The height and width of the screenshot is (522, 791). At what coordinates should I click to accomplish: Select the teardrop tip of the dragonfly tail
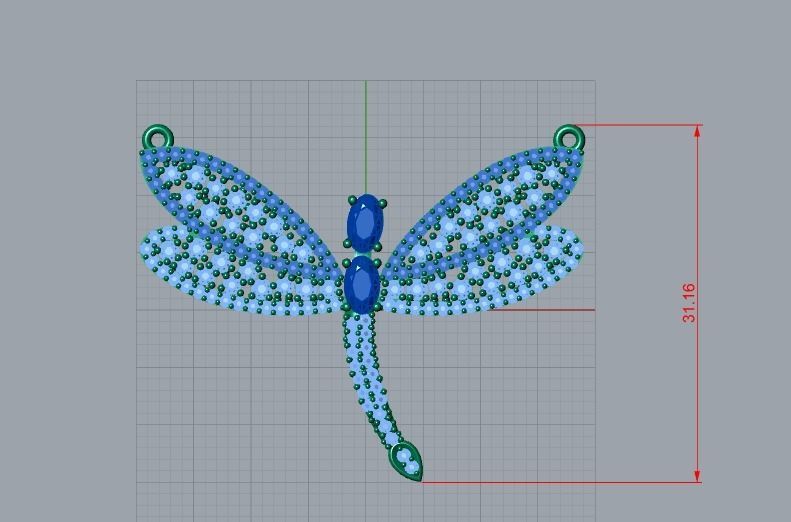coord(406,460)
